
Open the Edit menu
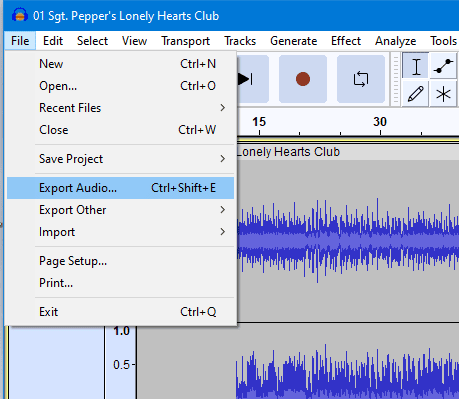pyautogui.click(x=53, y=41)
